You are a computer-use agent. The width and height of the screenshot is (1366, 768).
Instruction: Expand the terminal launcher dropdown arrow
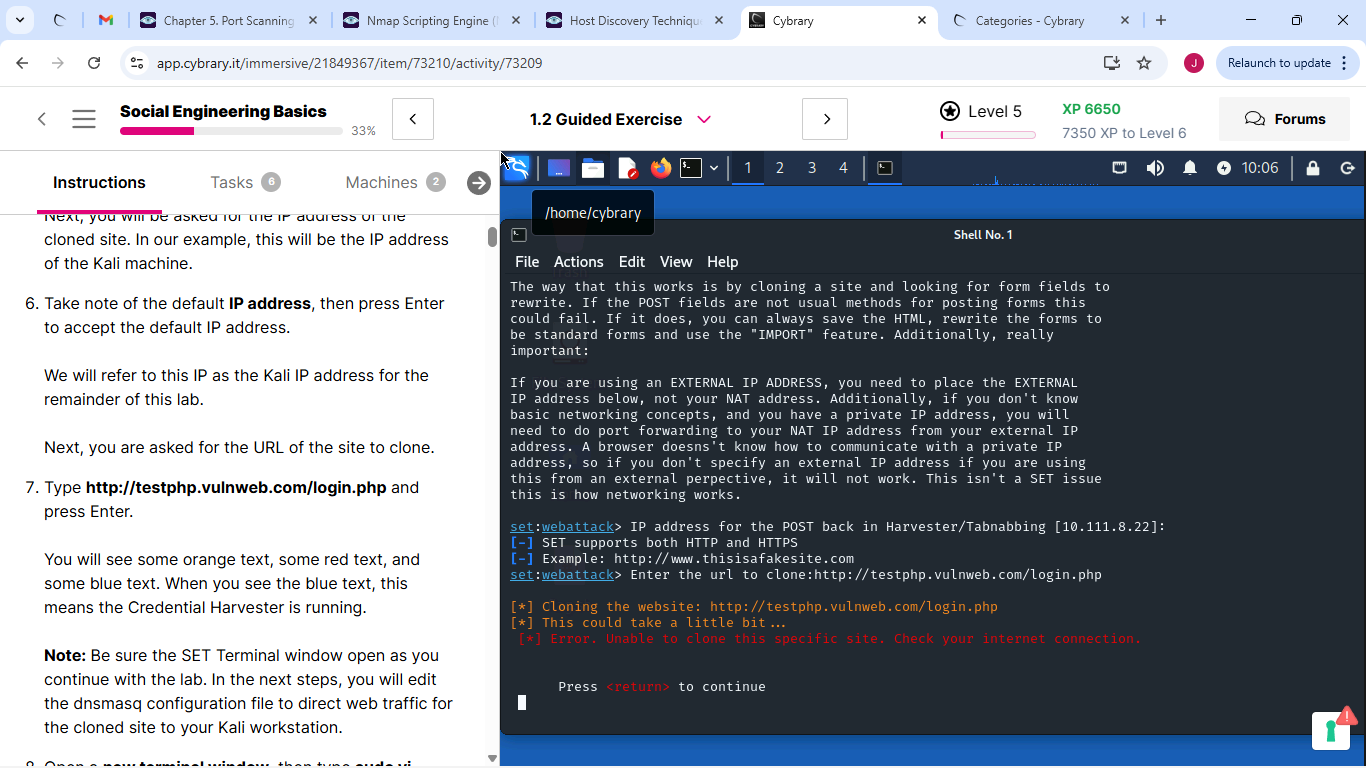(714, 168)
